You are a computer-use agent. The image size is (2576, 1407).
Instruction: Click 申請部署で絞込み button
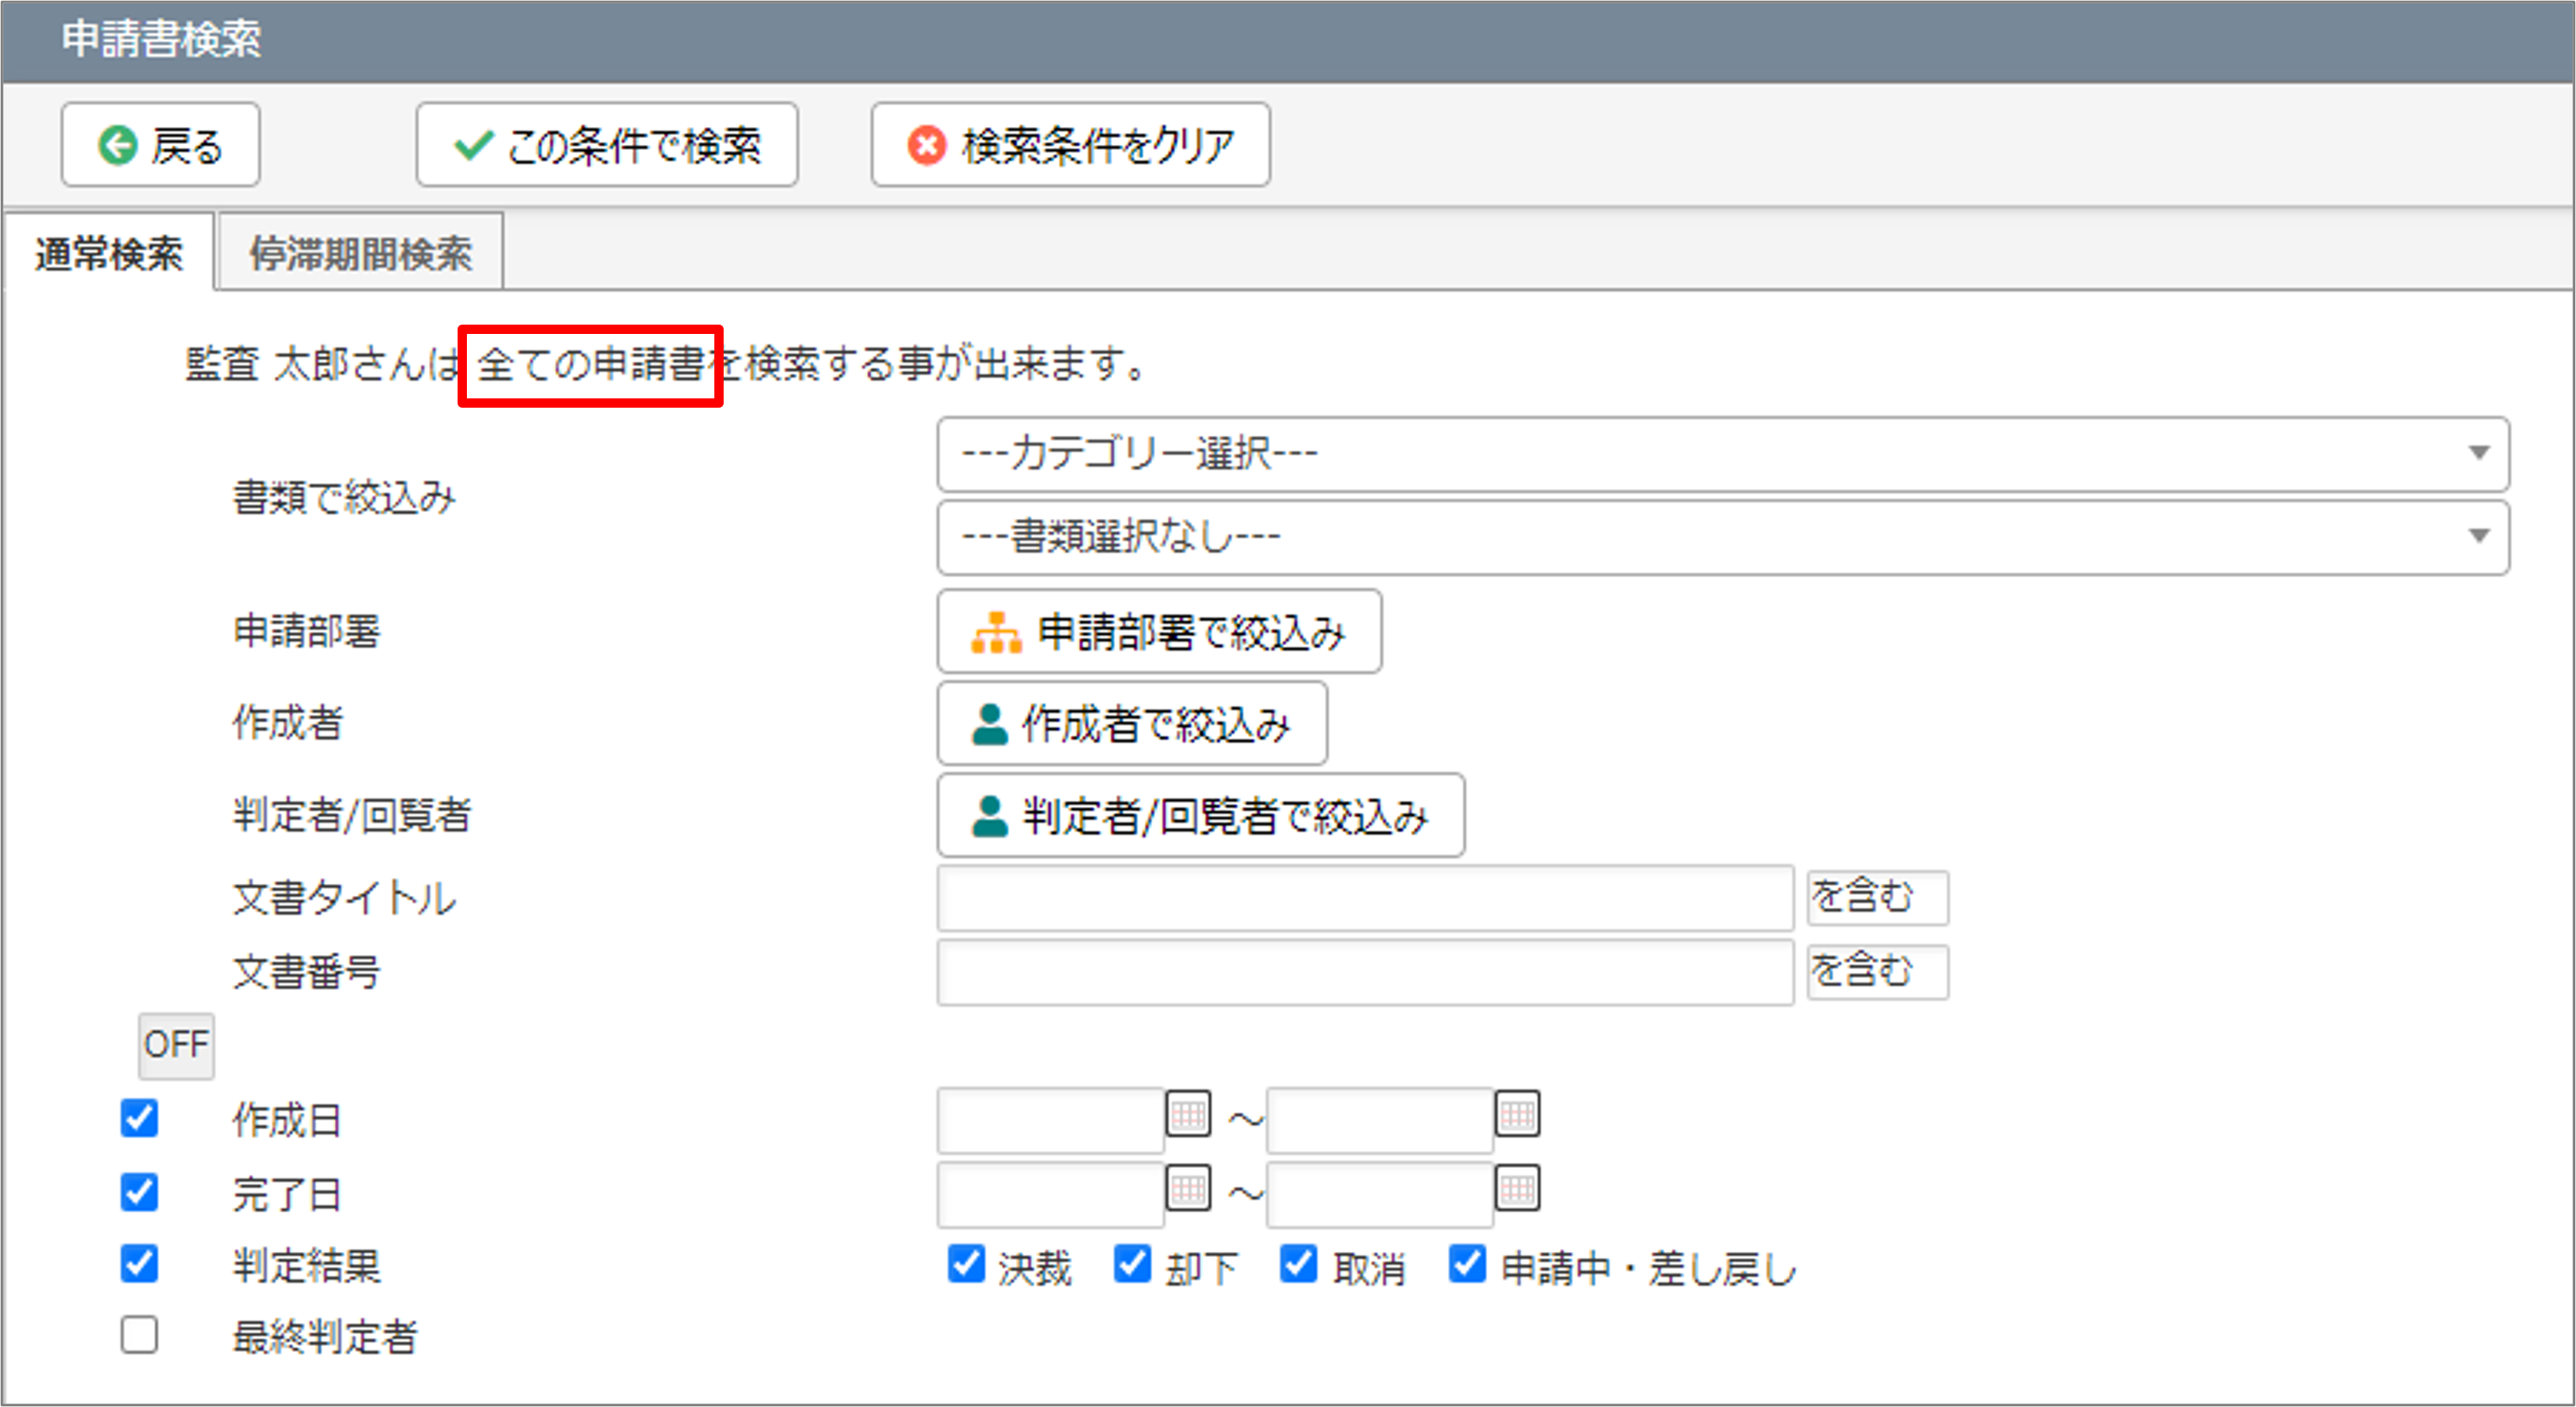(1160, 631)
